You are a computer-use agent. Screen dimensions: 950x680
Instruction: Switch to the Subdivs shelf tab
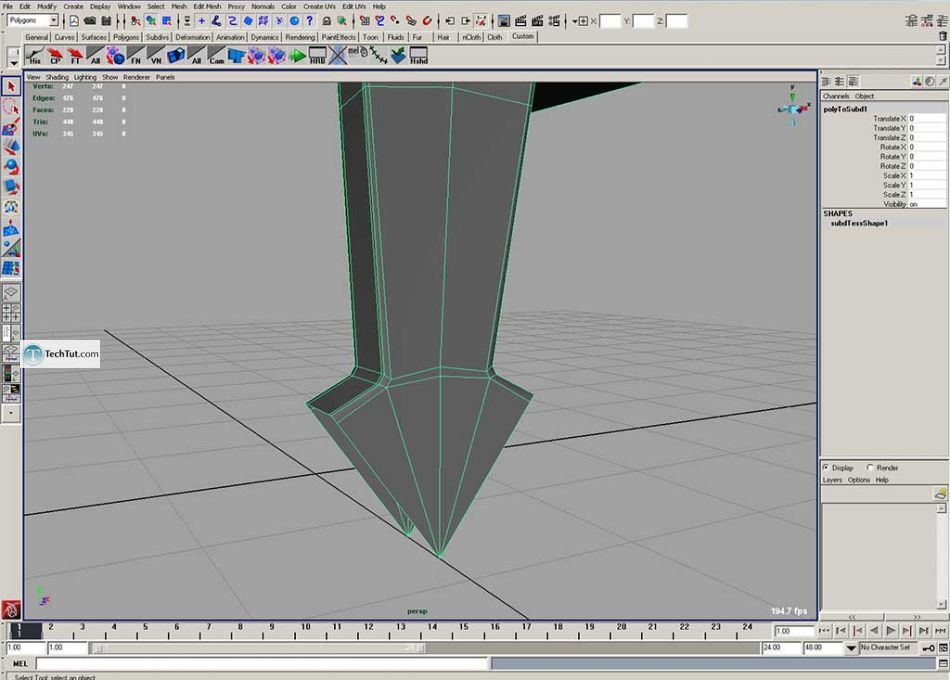[x=157, y=37]
